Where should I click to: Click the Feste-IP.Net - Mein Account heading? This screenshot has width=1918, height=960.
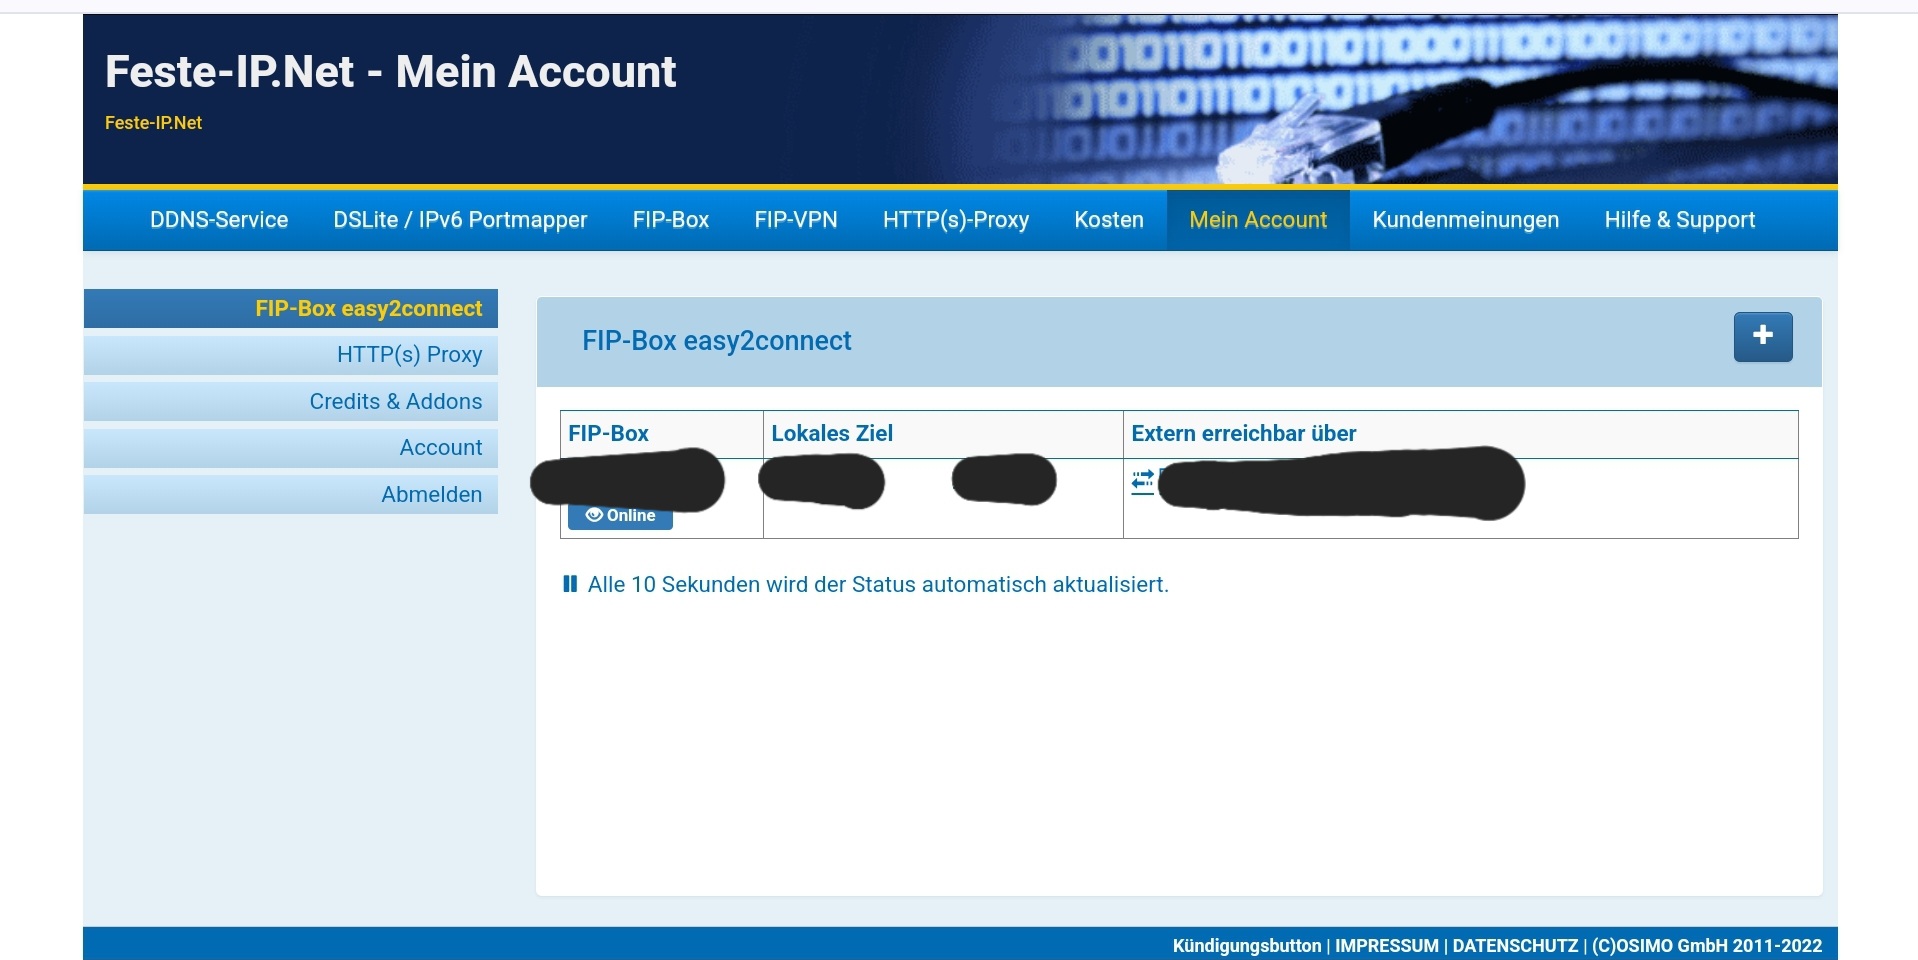[x=390, y=72]
